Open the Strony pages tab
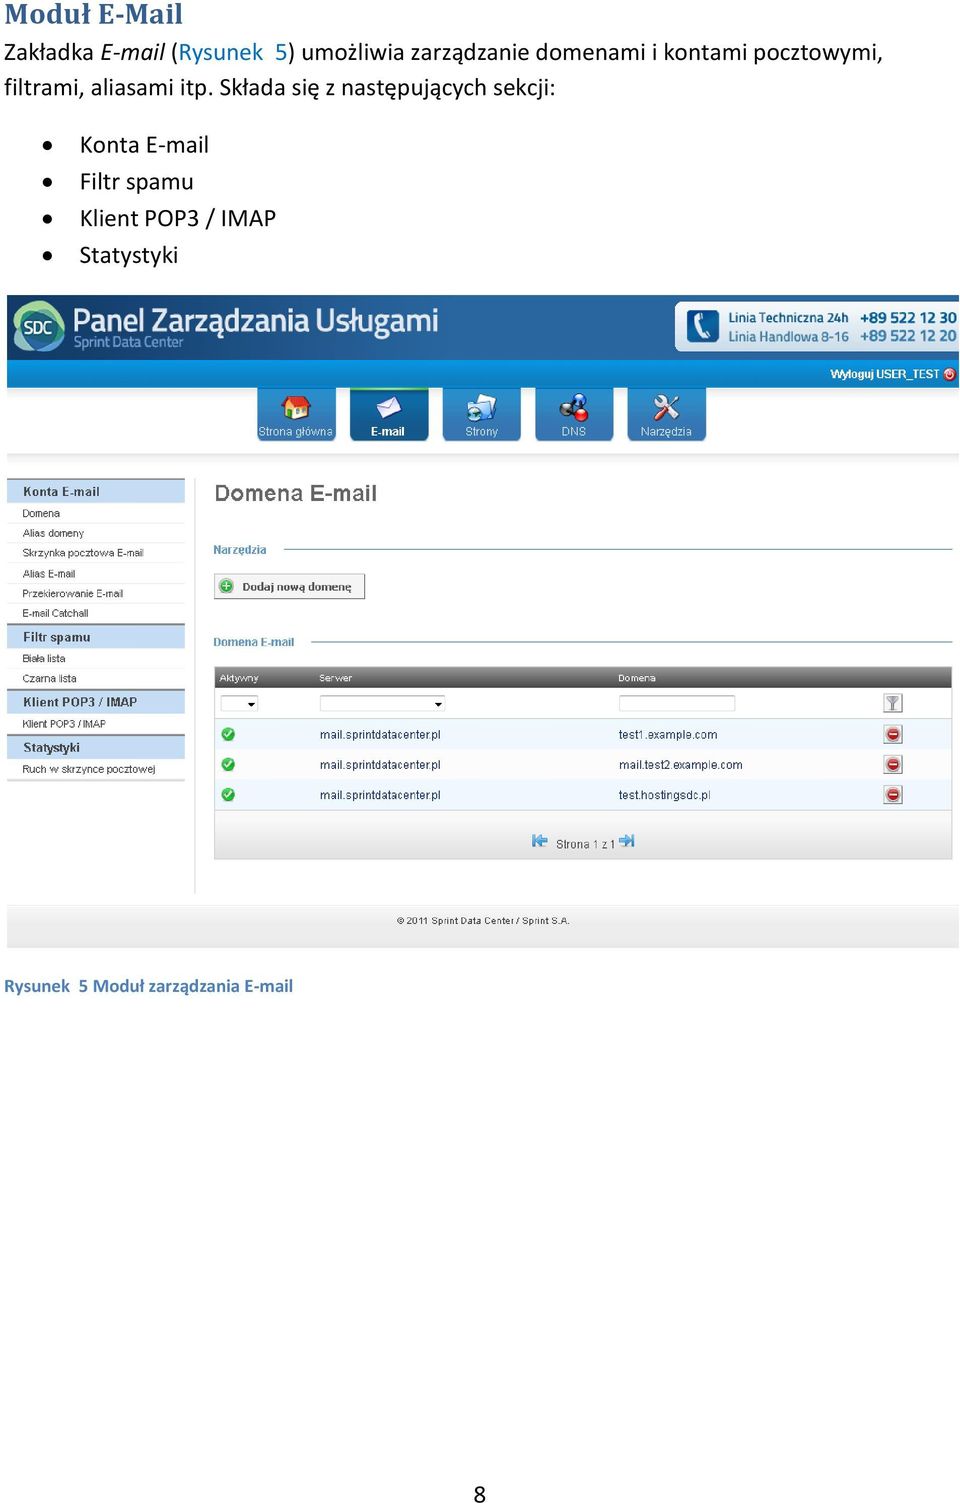 pos(481,414)
